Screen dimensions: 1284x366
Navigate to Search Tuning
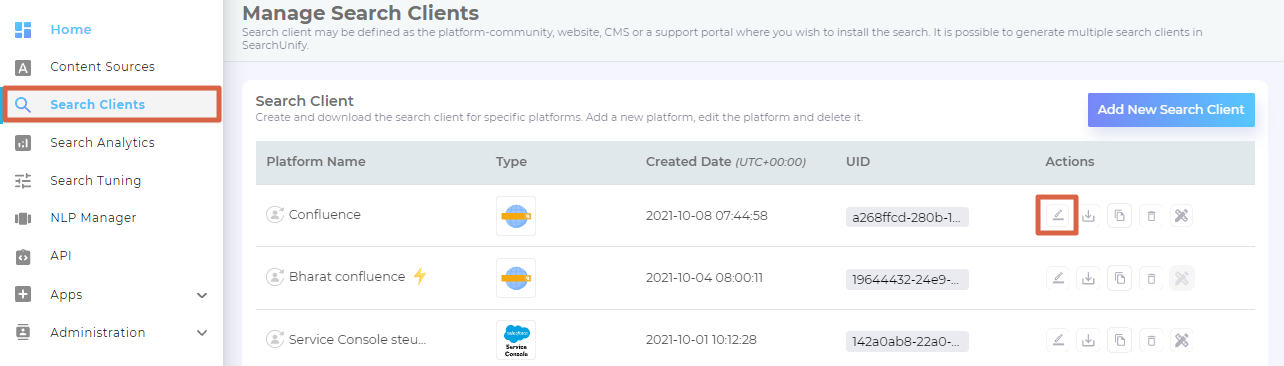coord(96,181)
